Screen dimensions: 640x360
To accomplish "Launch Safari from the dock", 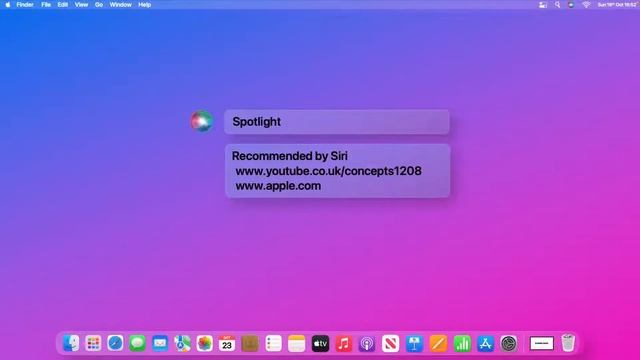I will [x=115, y=343].
